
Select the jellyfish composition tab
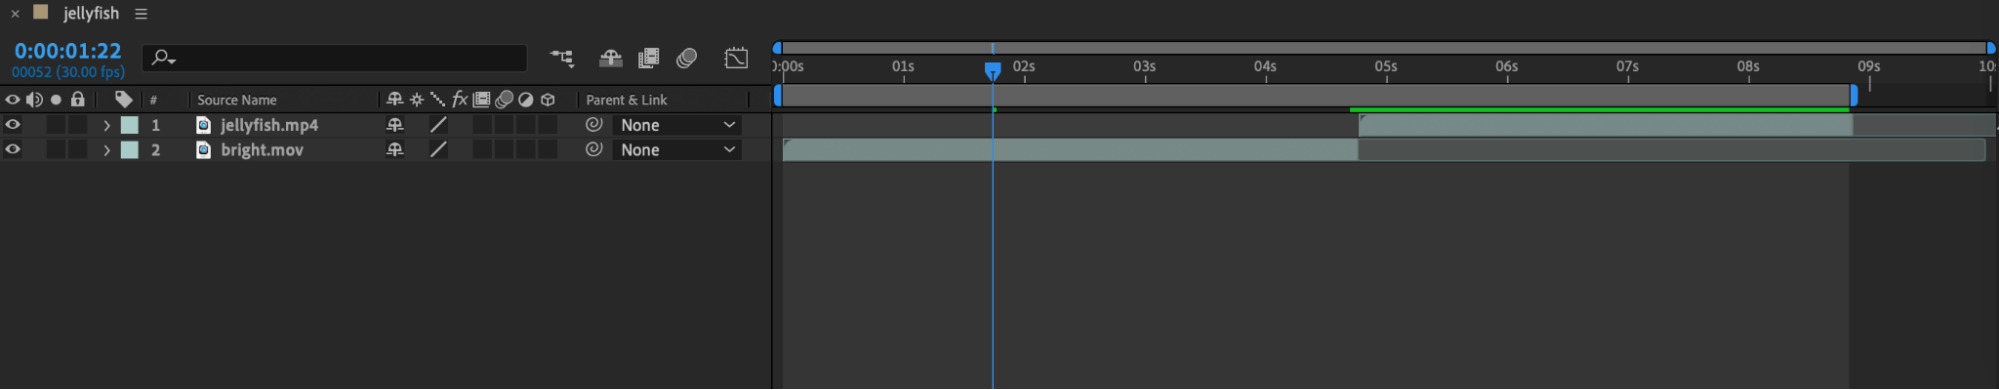[90, 13]
